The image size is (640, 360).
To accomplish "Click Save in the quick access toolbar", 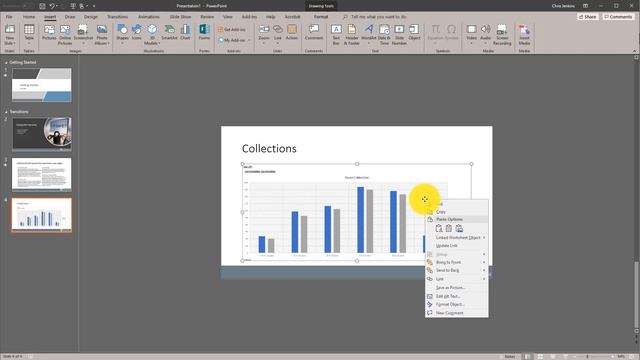I will coord(42,6).
